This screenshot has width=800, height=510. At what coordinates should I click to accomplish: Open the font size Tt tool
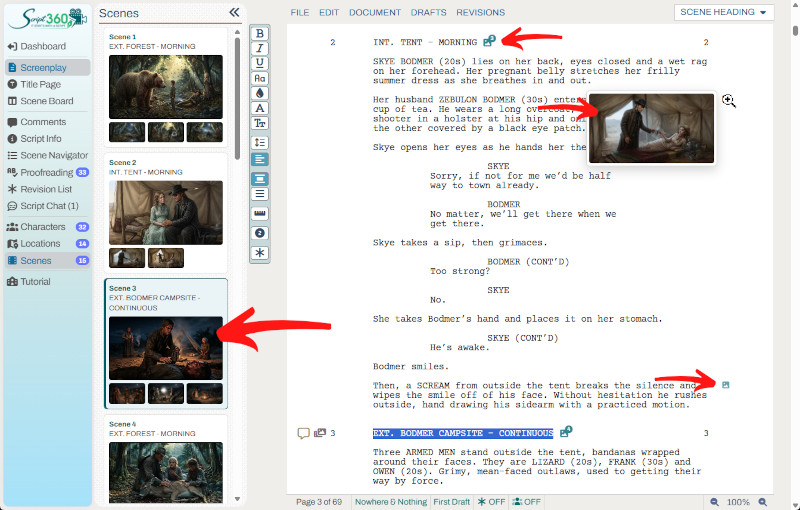[260, 123]
